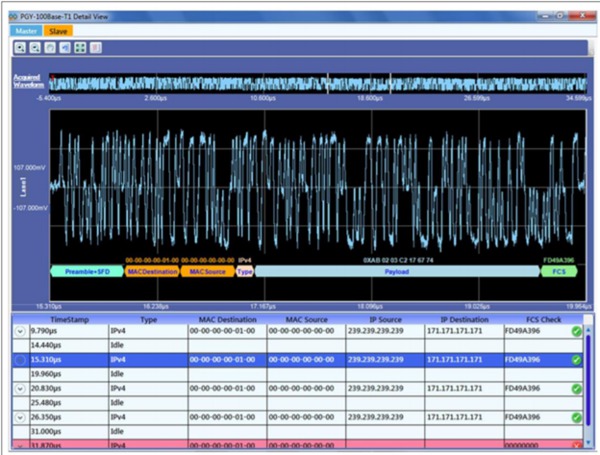600x455 pixels.
Task: Switch to the Slave tab
Action: point(58,31)
